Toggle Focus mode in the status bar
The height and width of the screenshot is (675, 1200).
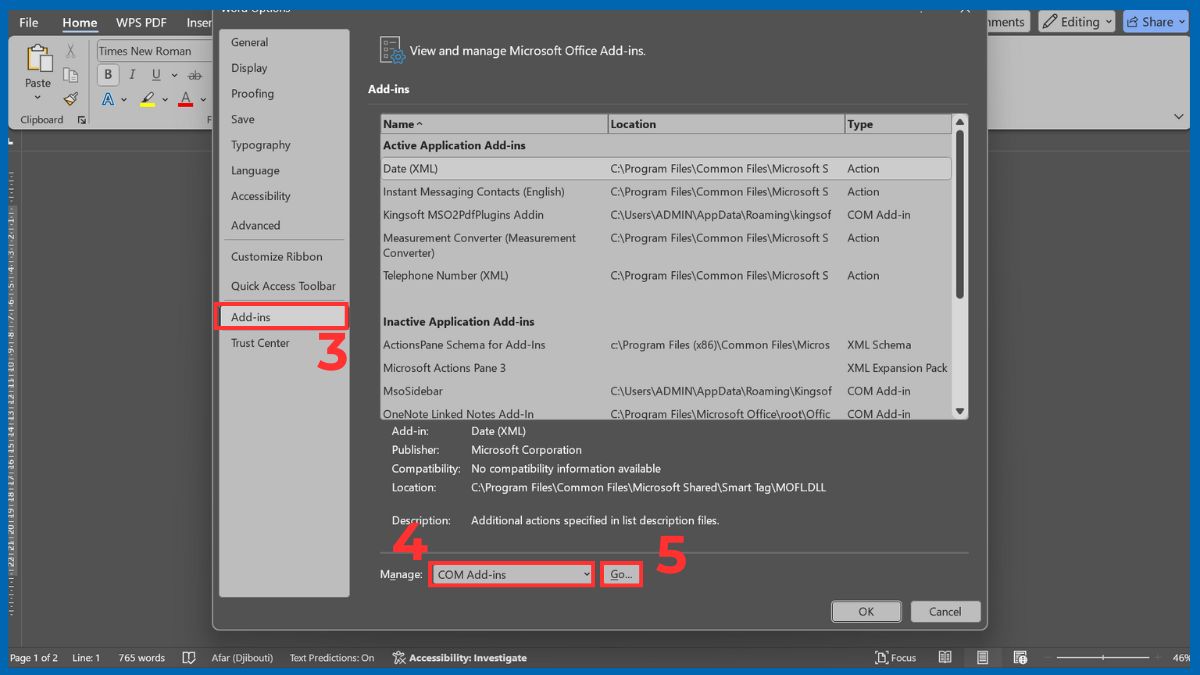click(895, 657)
